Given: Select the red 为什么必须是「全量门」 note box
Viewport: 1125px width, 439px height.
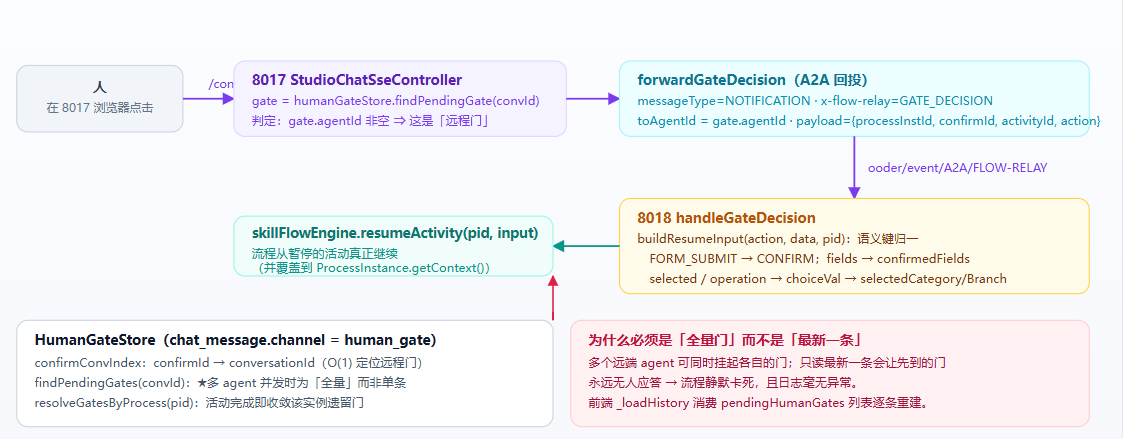Looking at the screenshot, I should (x=830, y=374).
